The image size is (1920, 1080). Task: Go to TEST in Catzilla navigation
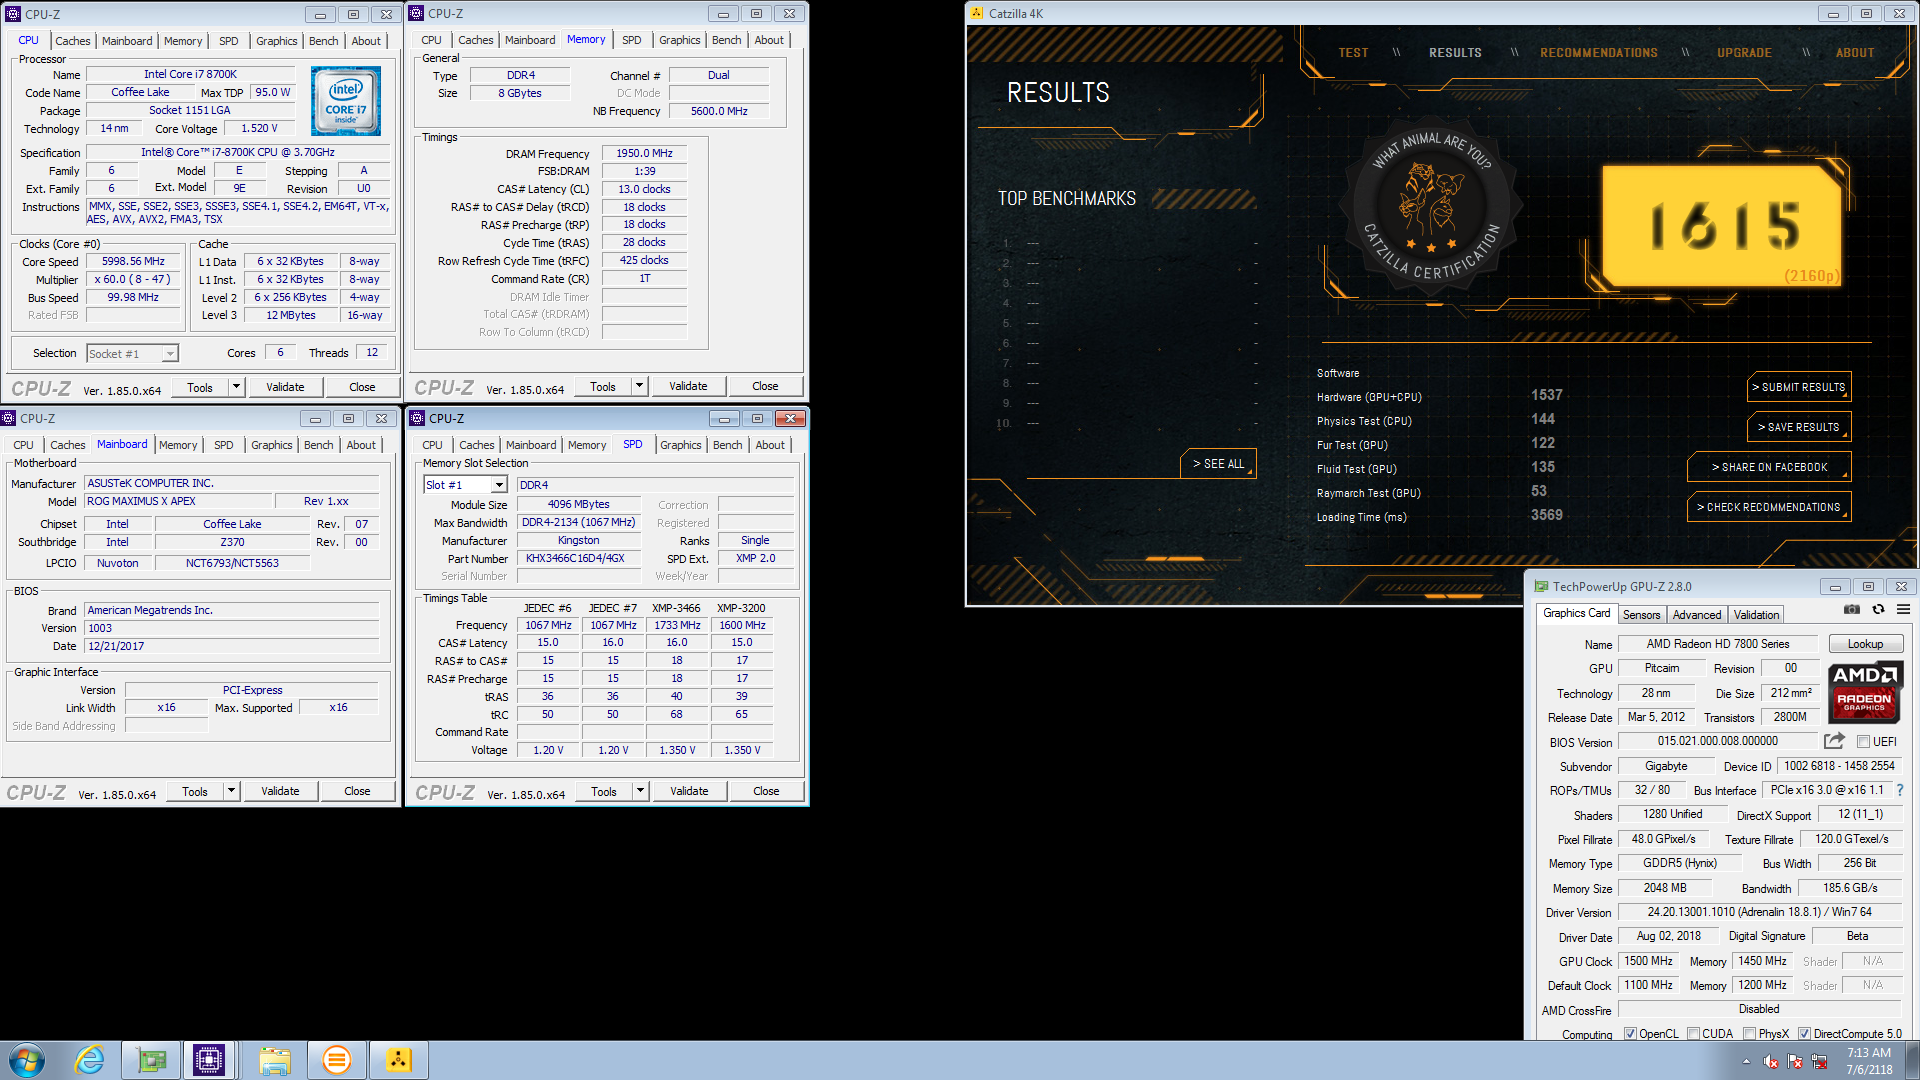coord(1353,53)
